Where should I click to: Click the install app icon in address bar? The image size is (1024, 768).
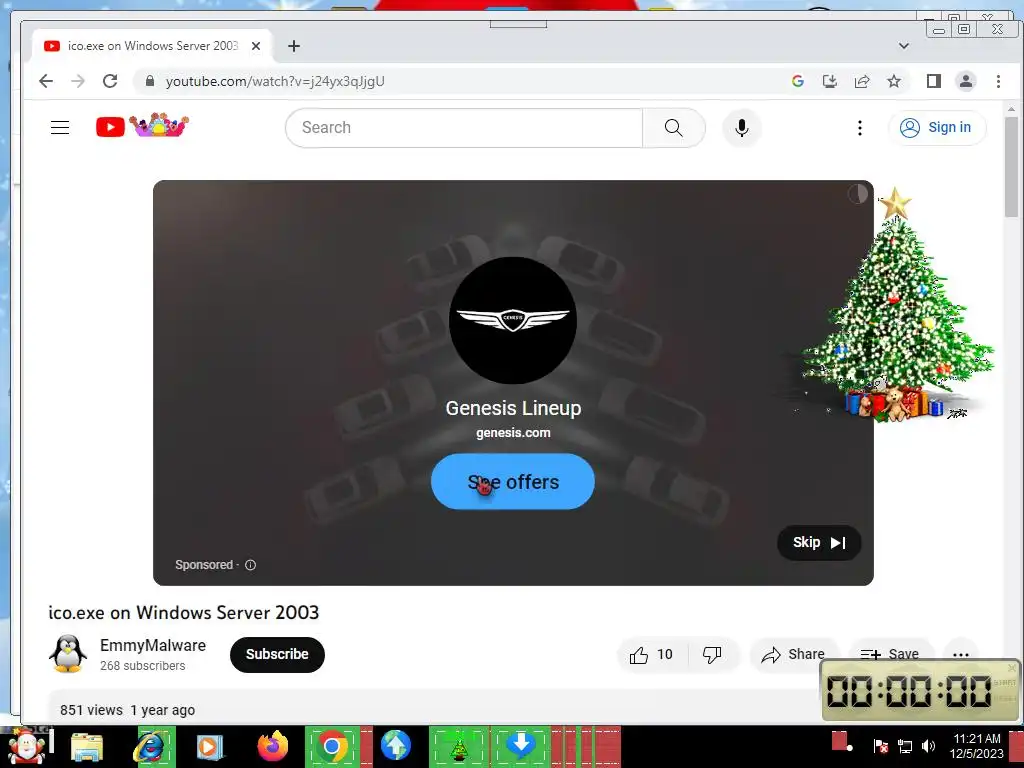click(829, 81)
